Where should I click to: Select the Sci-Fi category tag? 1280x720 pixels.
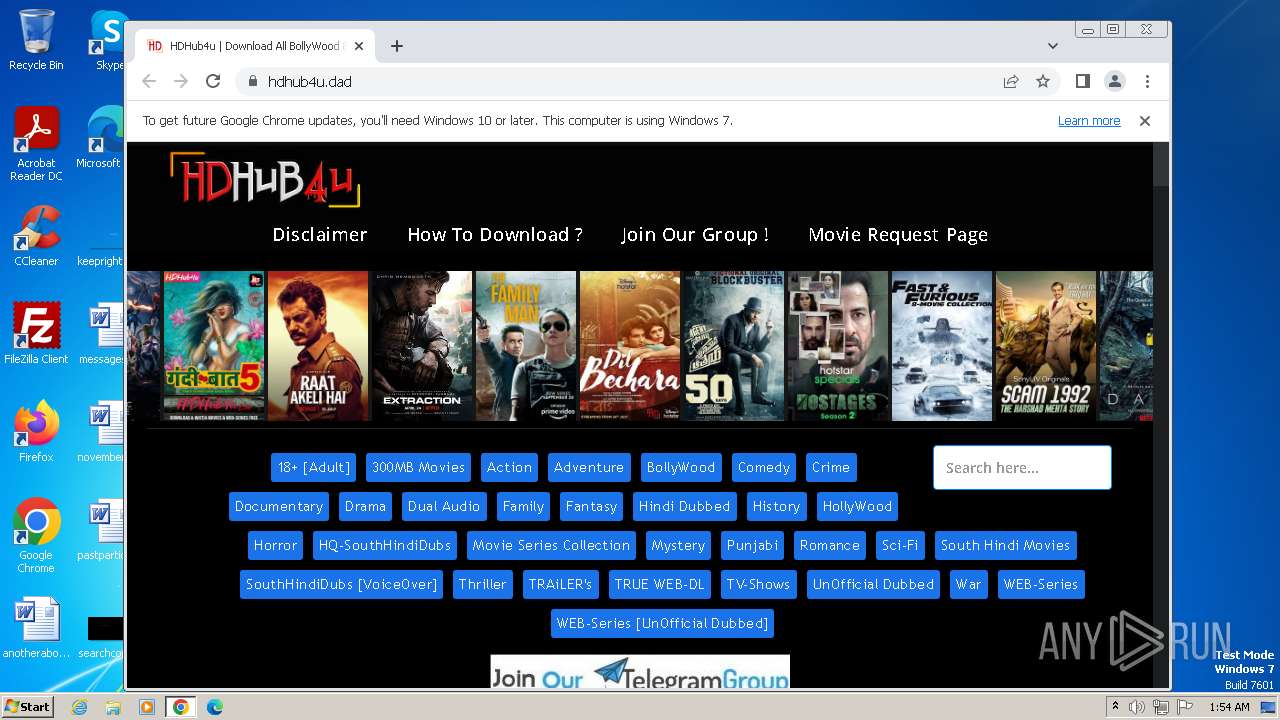coord(900,545)
